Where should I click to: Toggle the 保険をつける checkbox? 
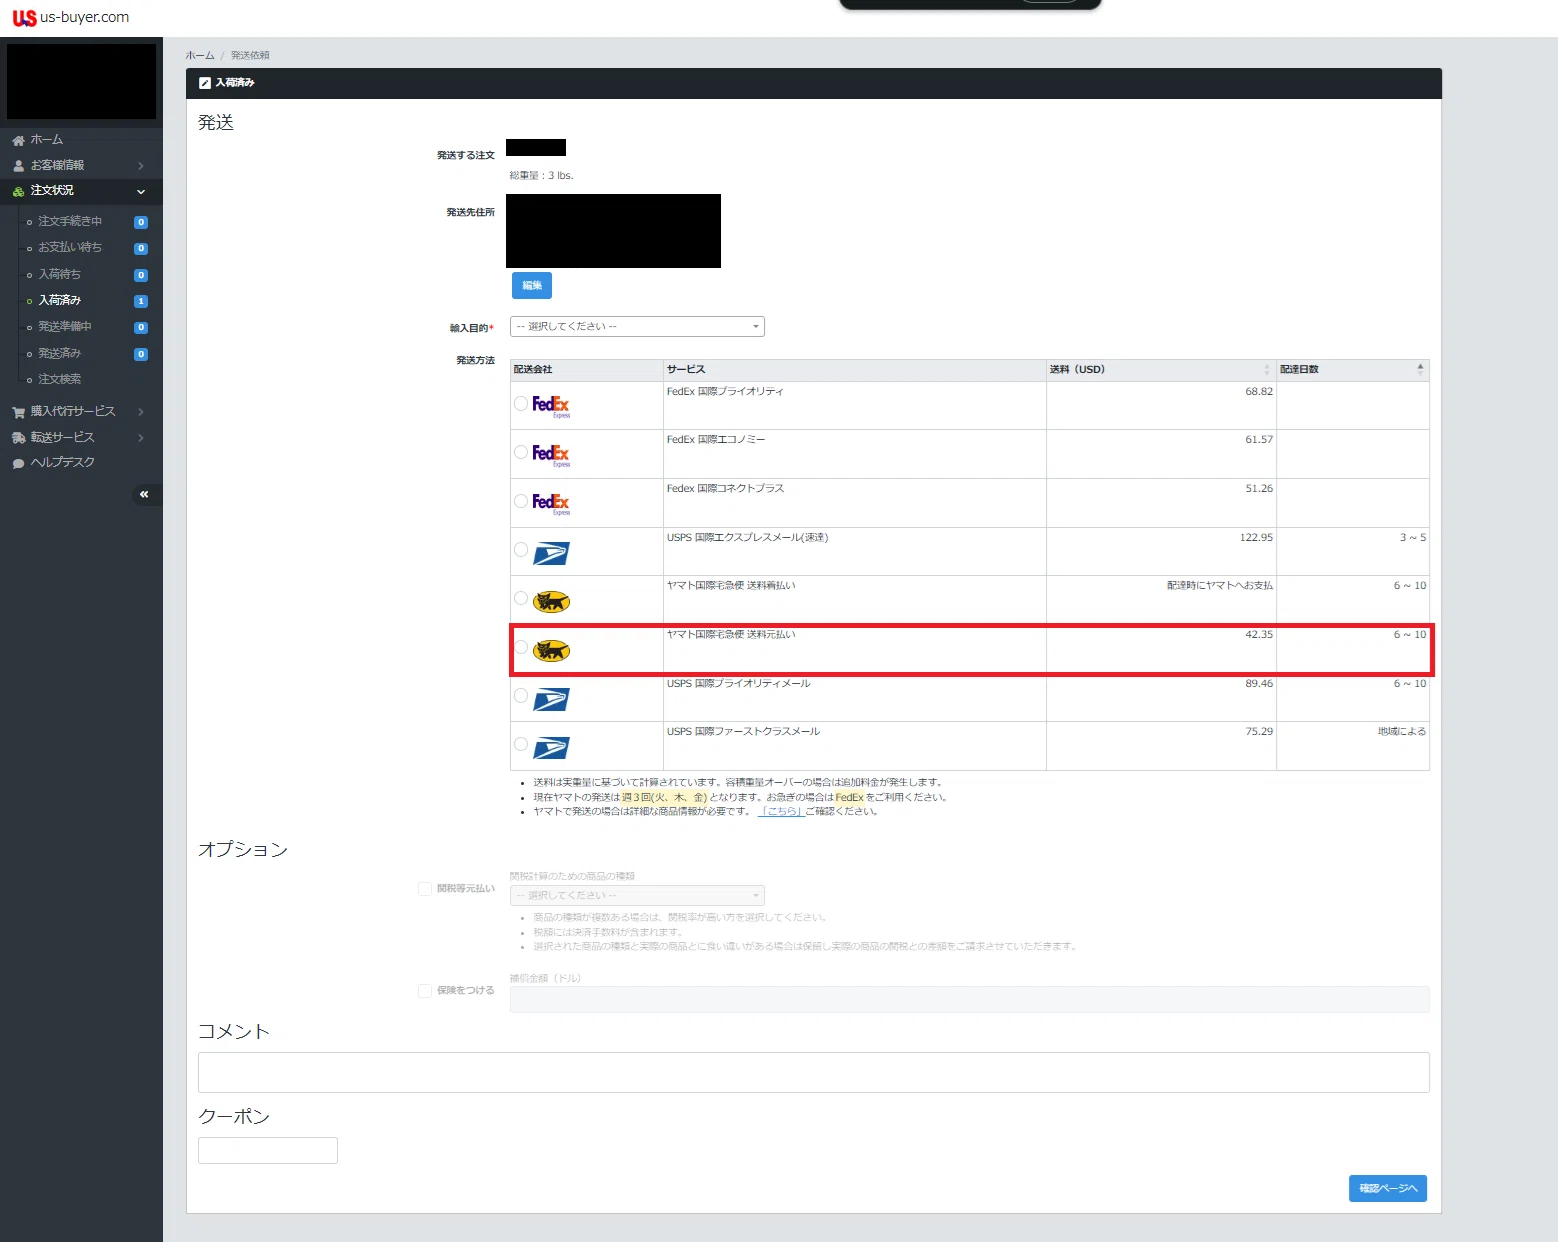coord(425,991)
